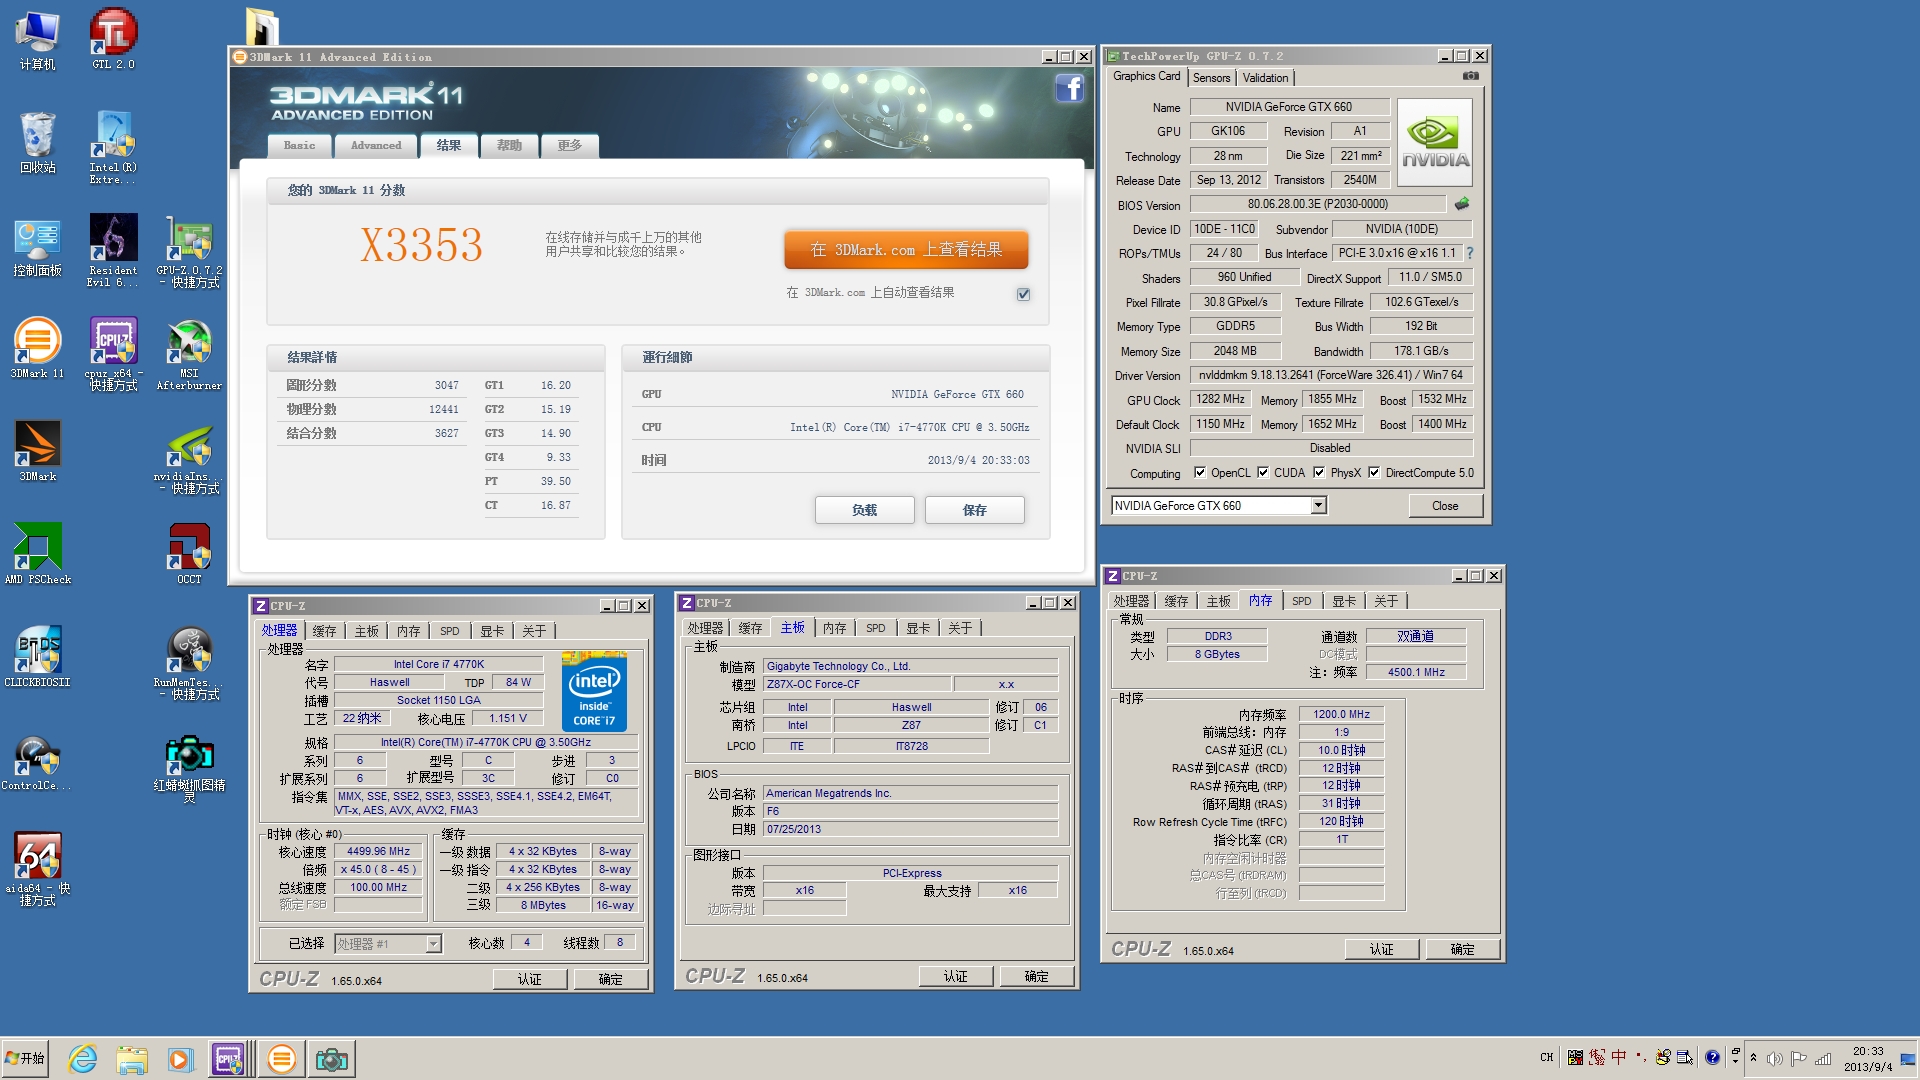Launch Intel Extreme Tuning shortcut
Screen dimensions: 1920x1080
pyautogui.click(x=113, y=148)
